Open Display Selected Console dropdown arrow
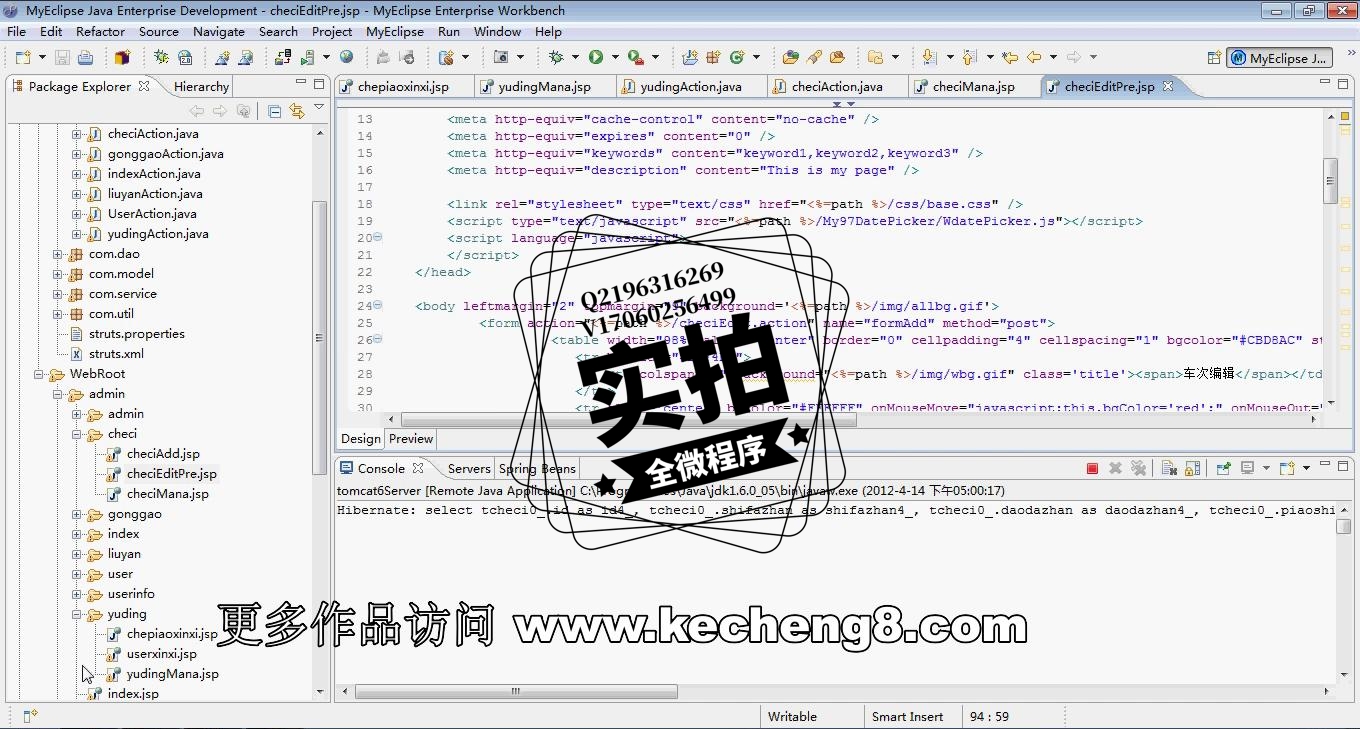1360x729 pixels. tap(1266, 468)
